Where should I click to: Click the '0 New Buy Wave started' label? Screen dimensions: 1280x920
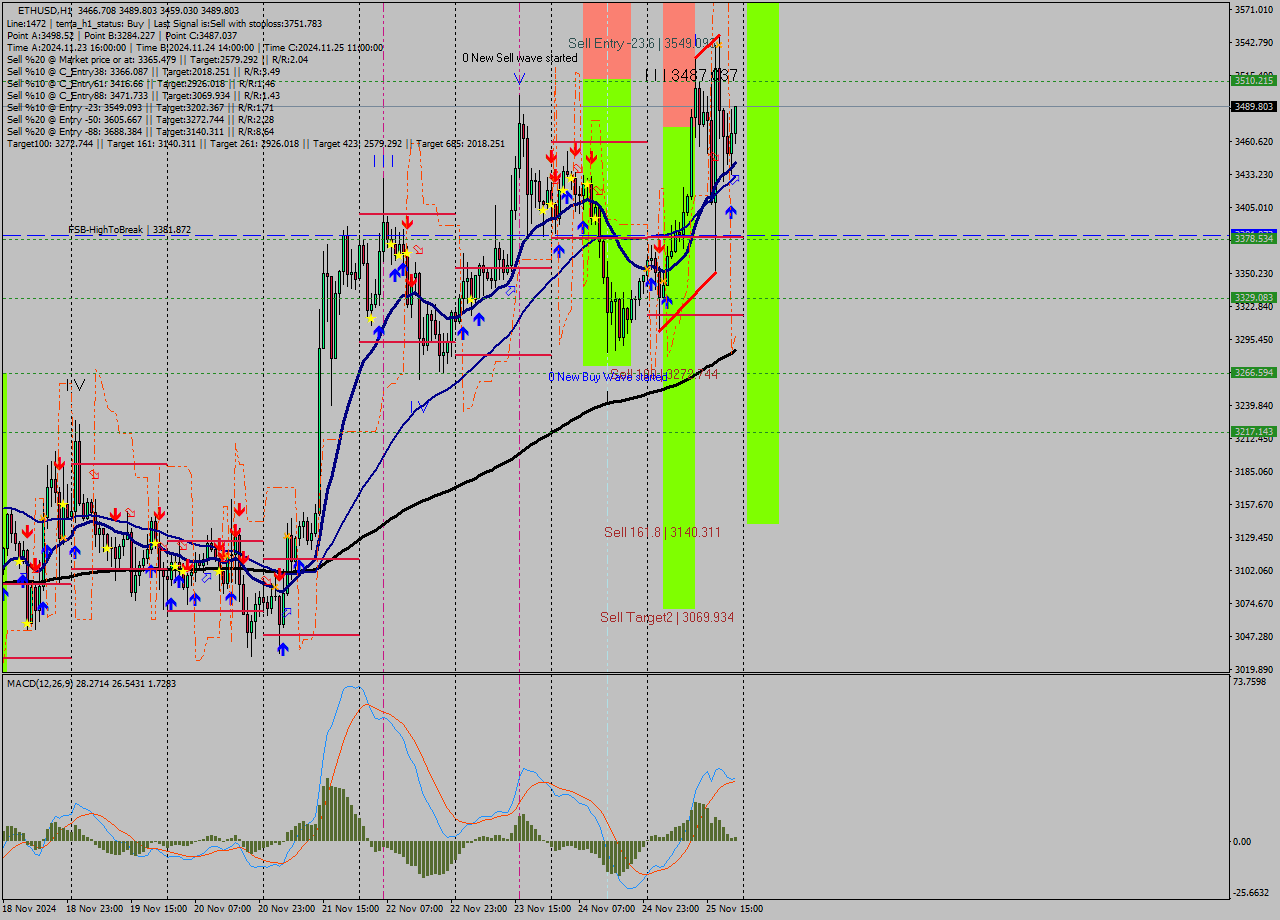[607, 377]
